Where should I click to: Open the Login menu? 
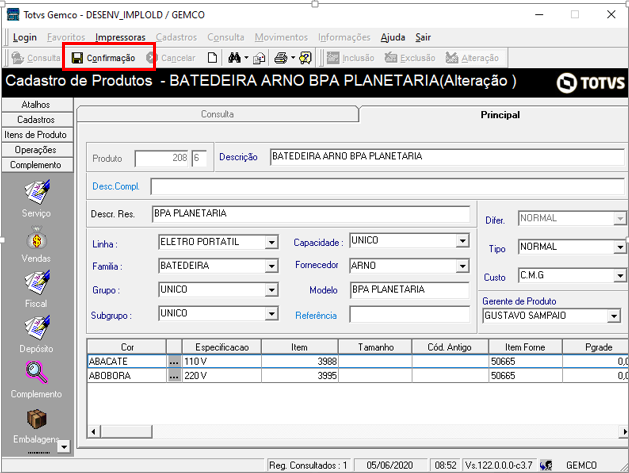tap(24, 37)
